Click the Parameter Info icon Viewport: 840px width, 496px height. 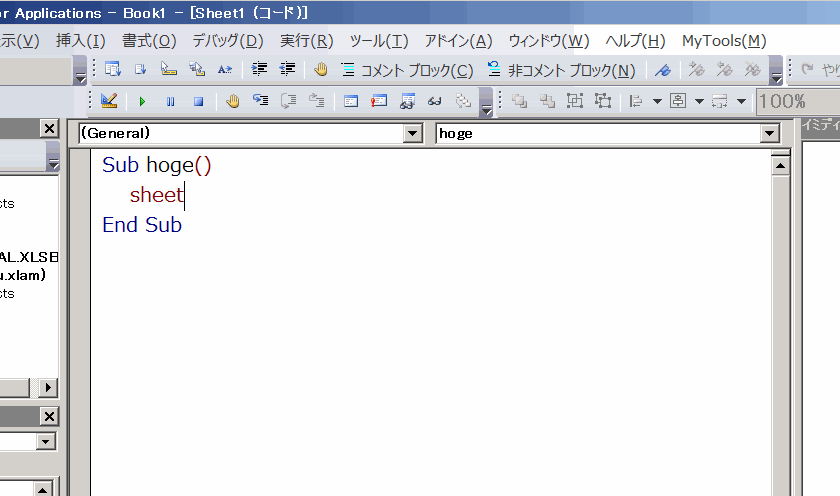[x=197, y=69]
